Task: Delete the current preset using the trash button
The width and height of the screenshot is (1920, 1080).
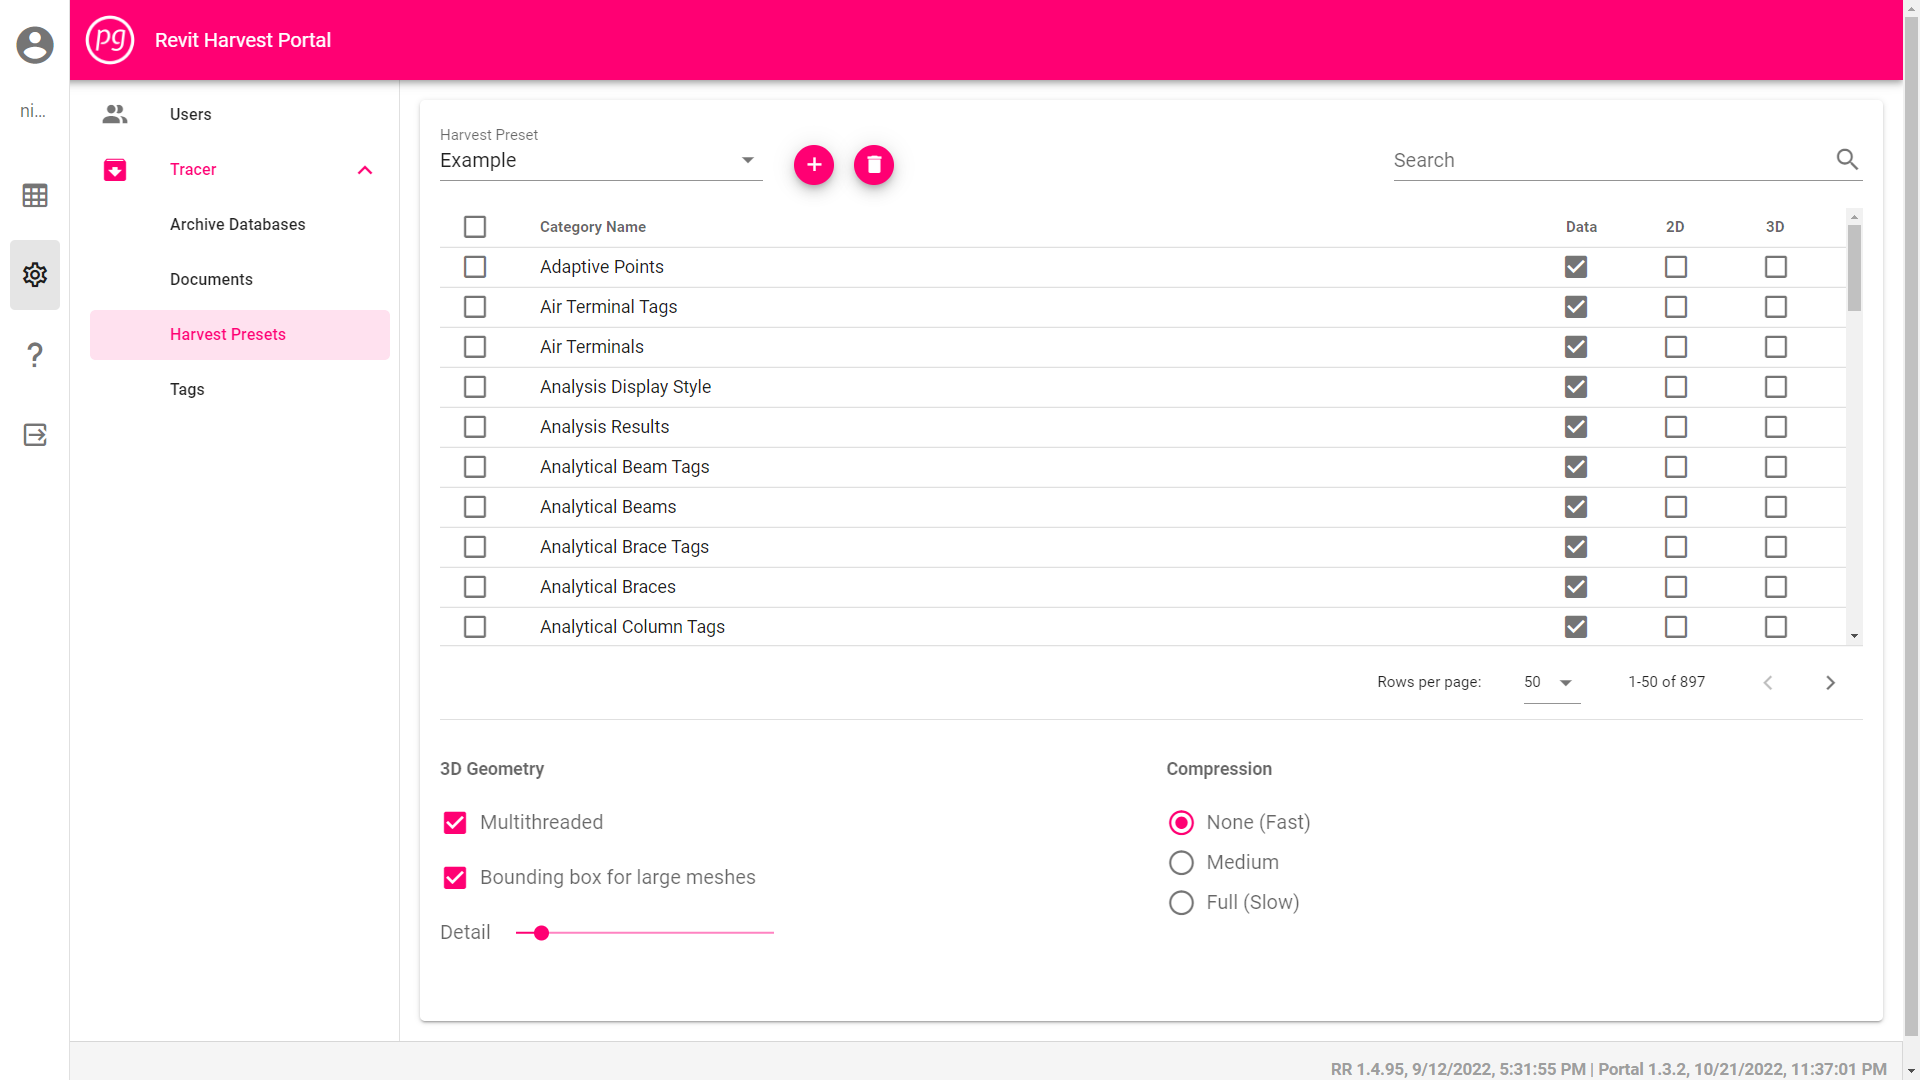Action: coord(873,164)
